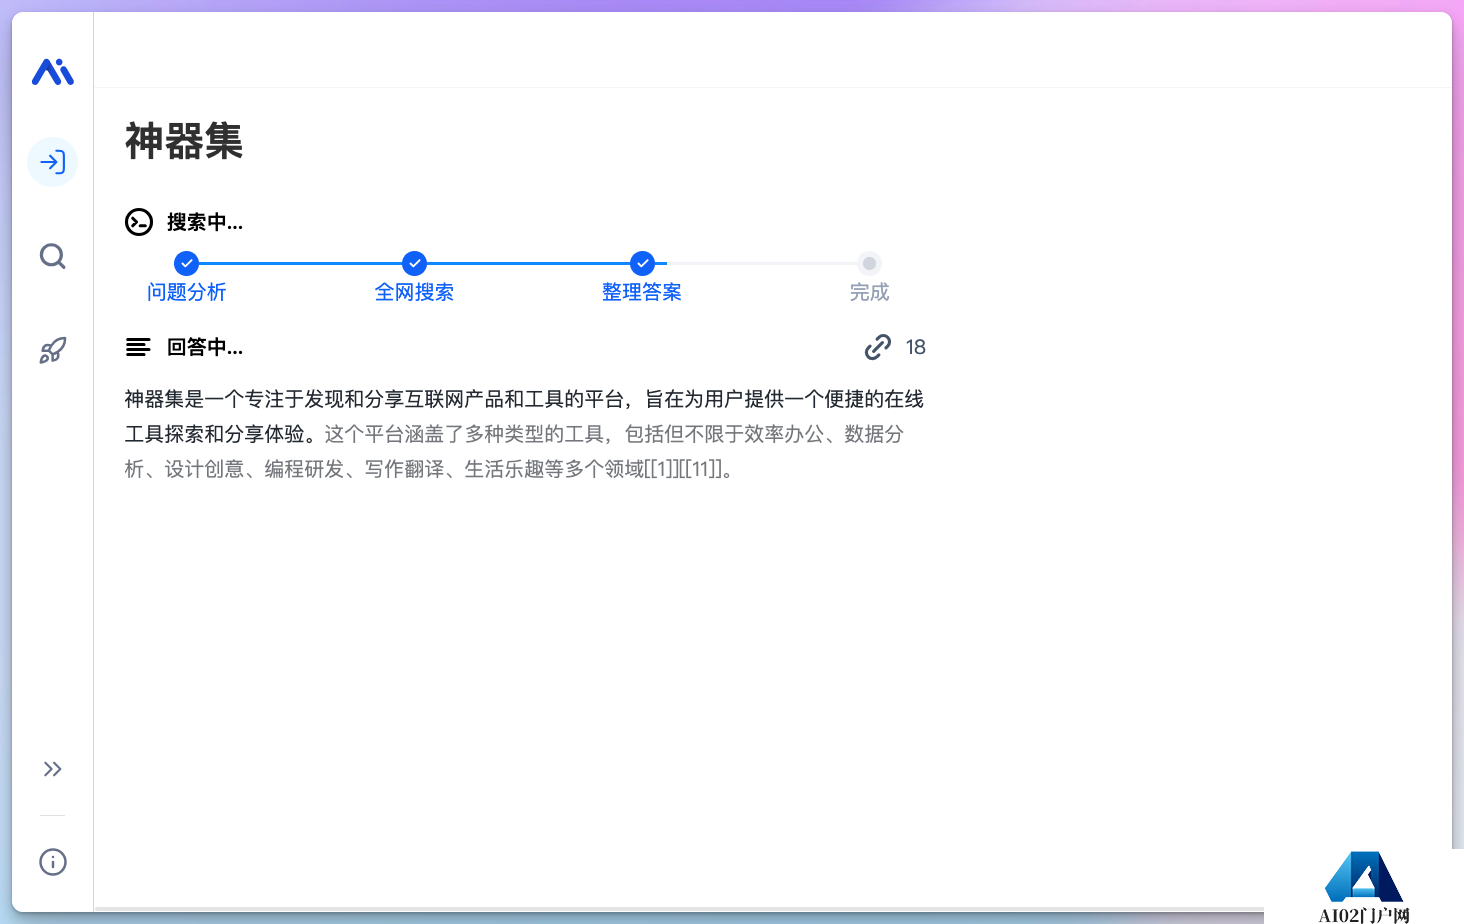Open citation [[11]] in the answer

click(x=700, y=469)
